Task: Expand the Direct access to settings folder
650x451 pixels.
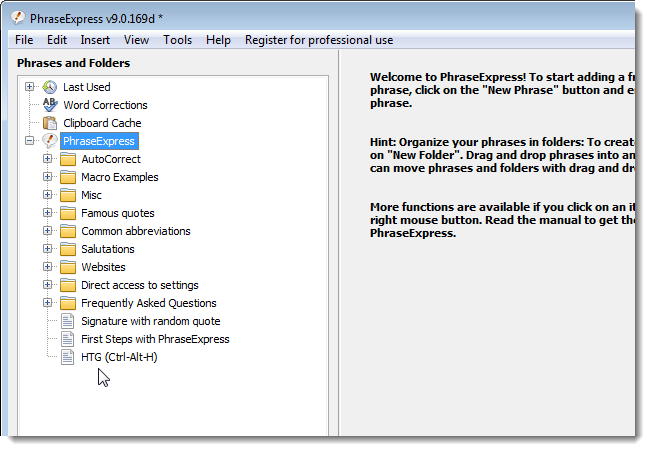Action: click(x=48, y=285)
